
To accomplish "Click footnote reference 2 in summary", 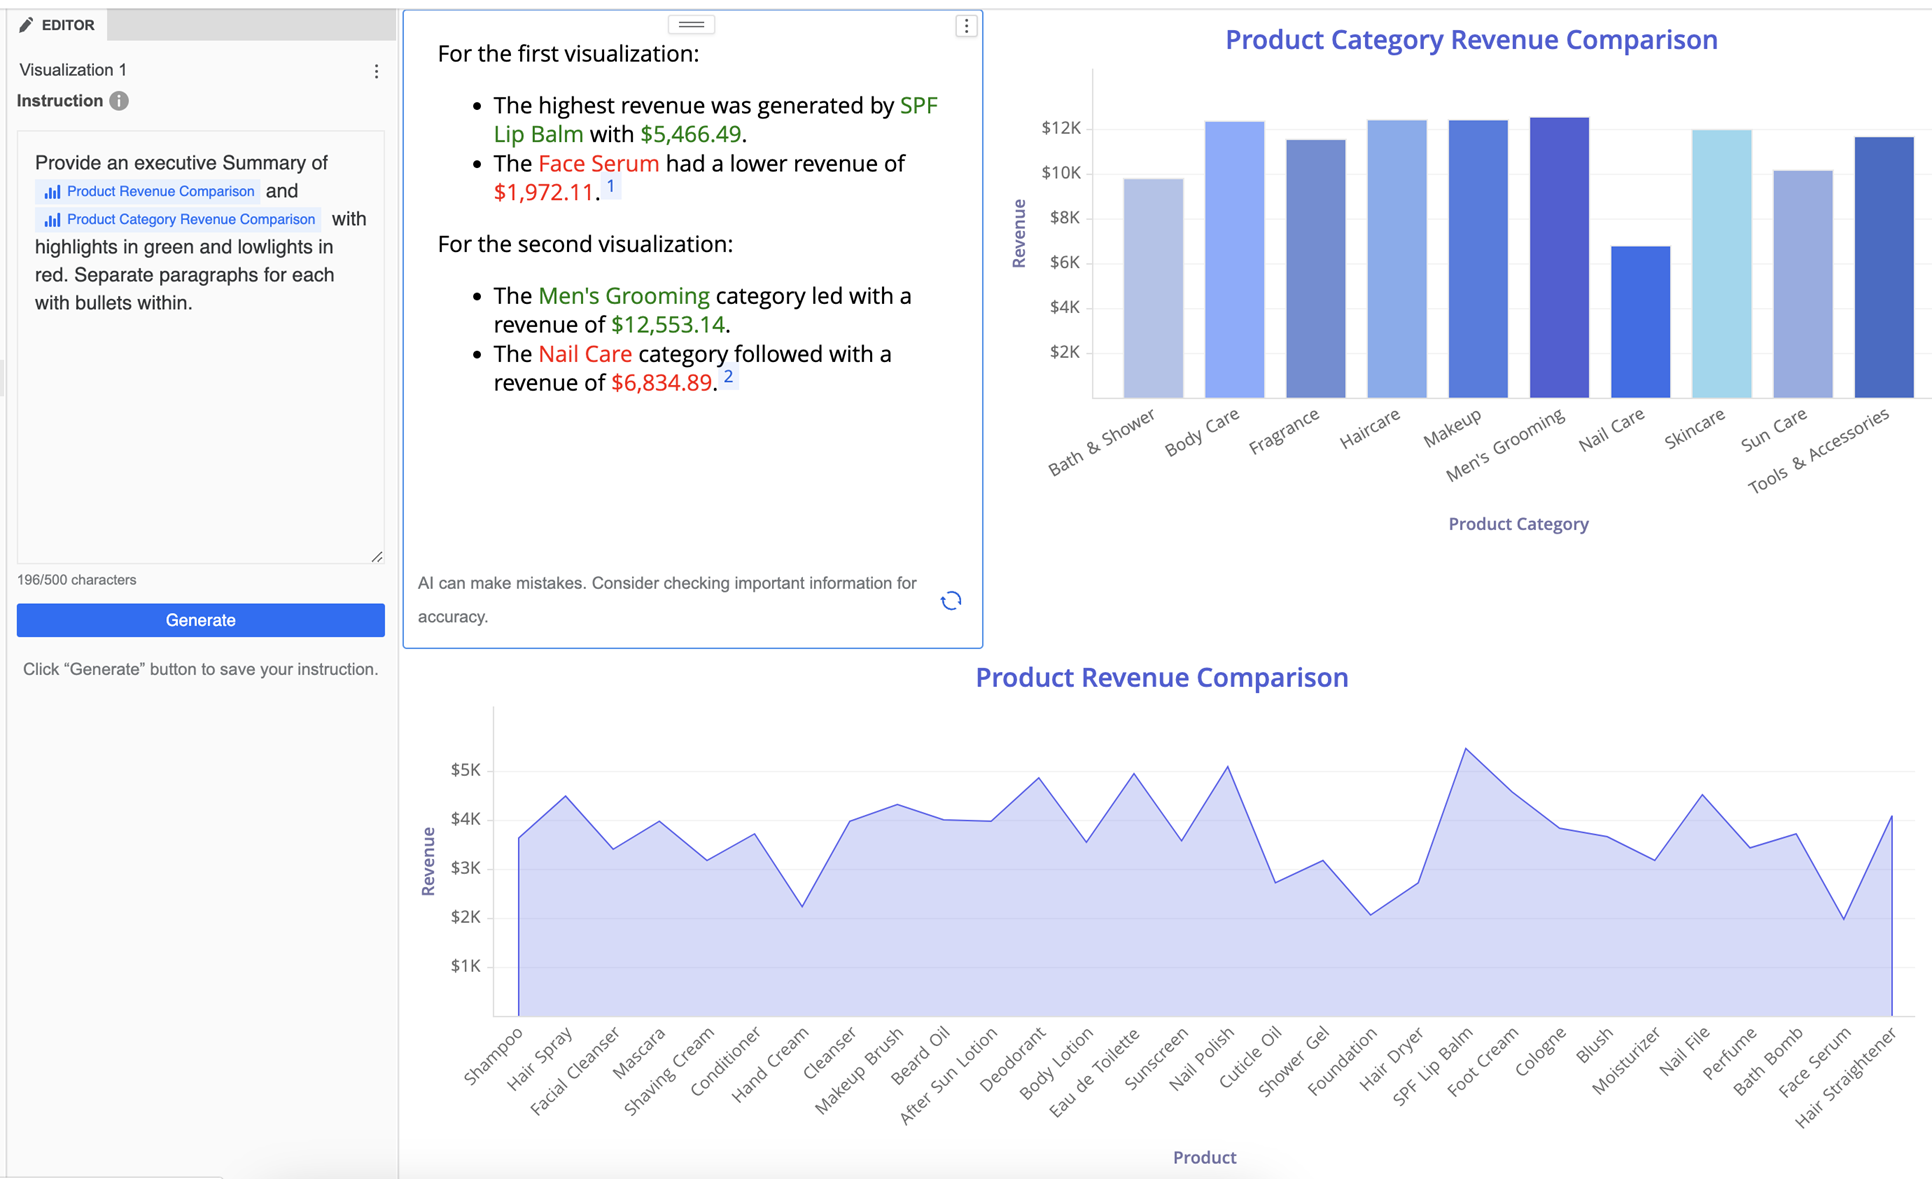I will pos(728,377).
